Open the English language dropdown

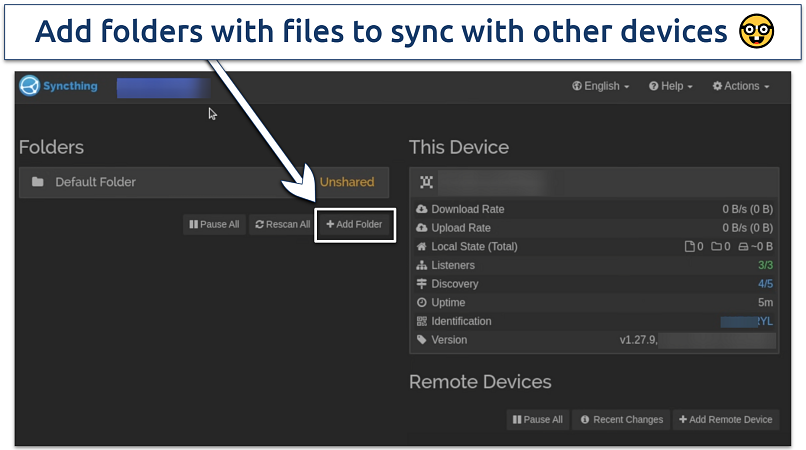[x=601, y=86]
